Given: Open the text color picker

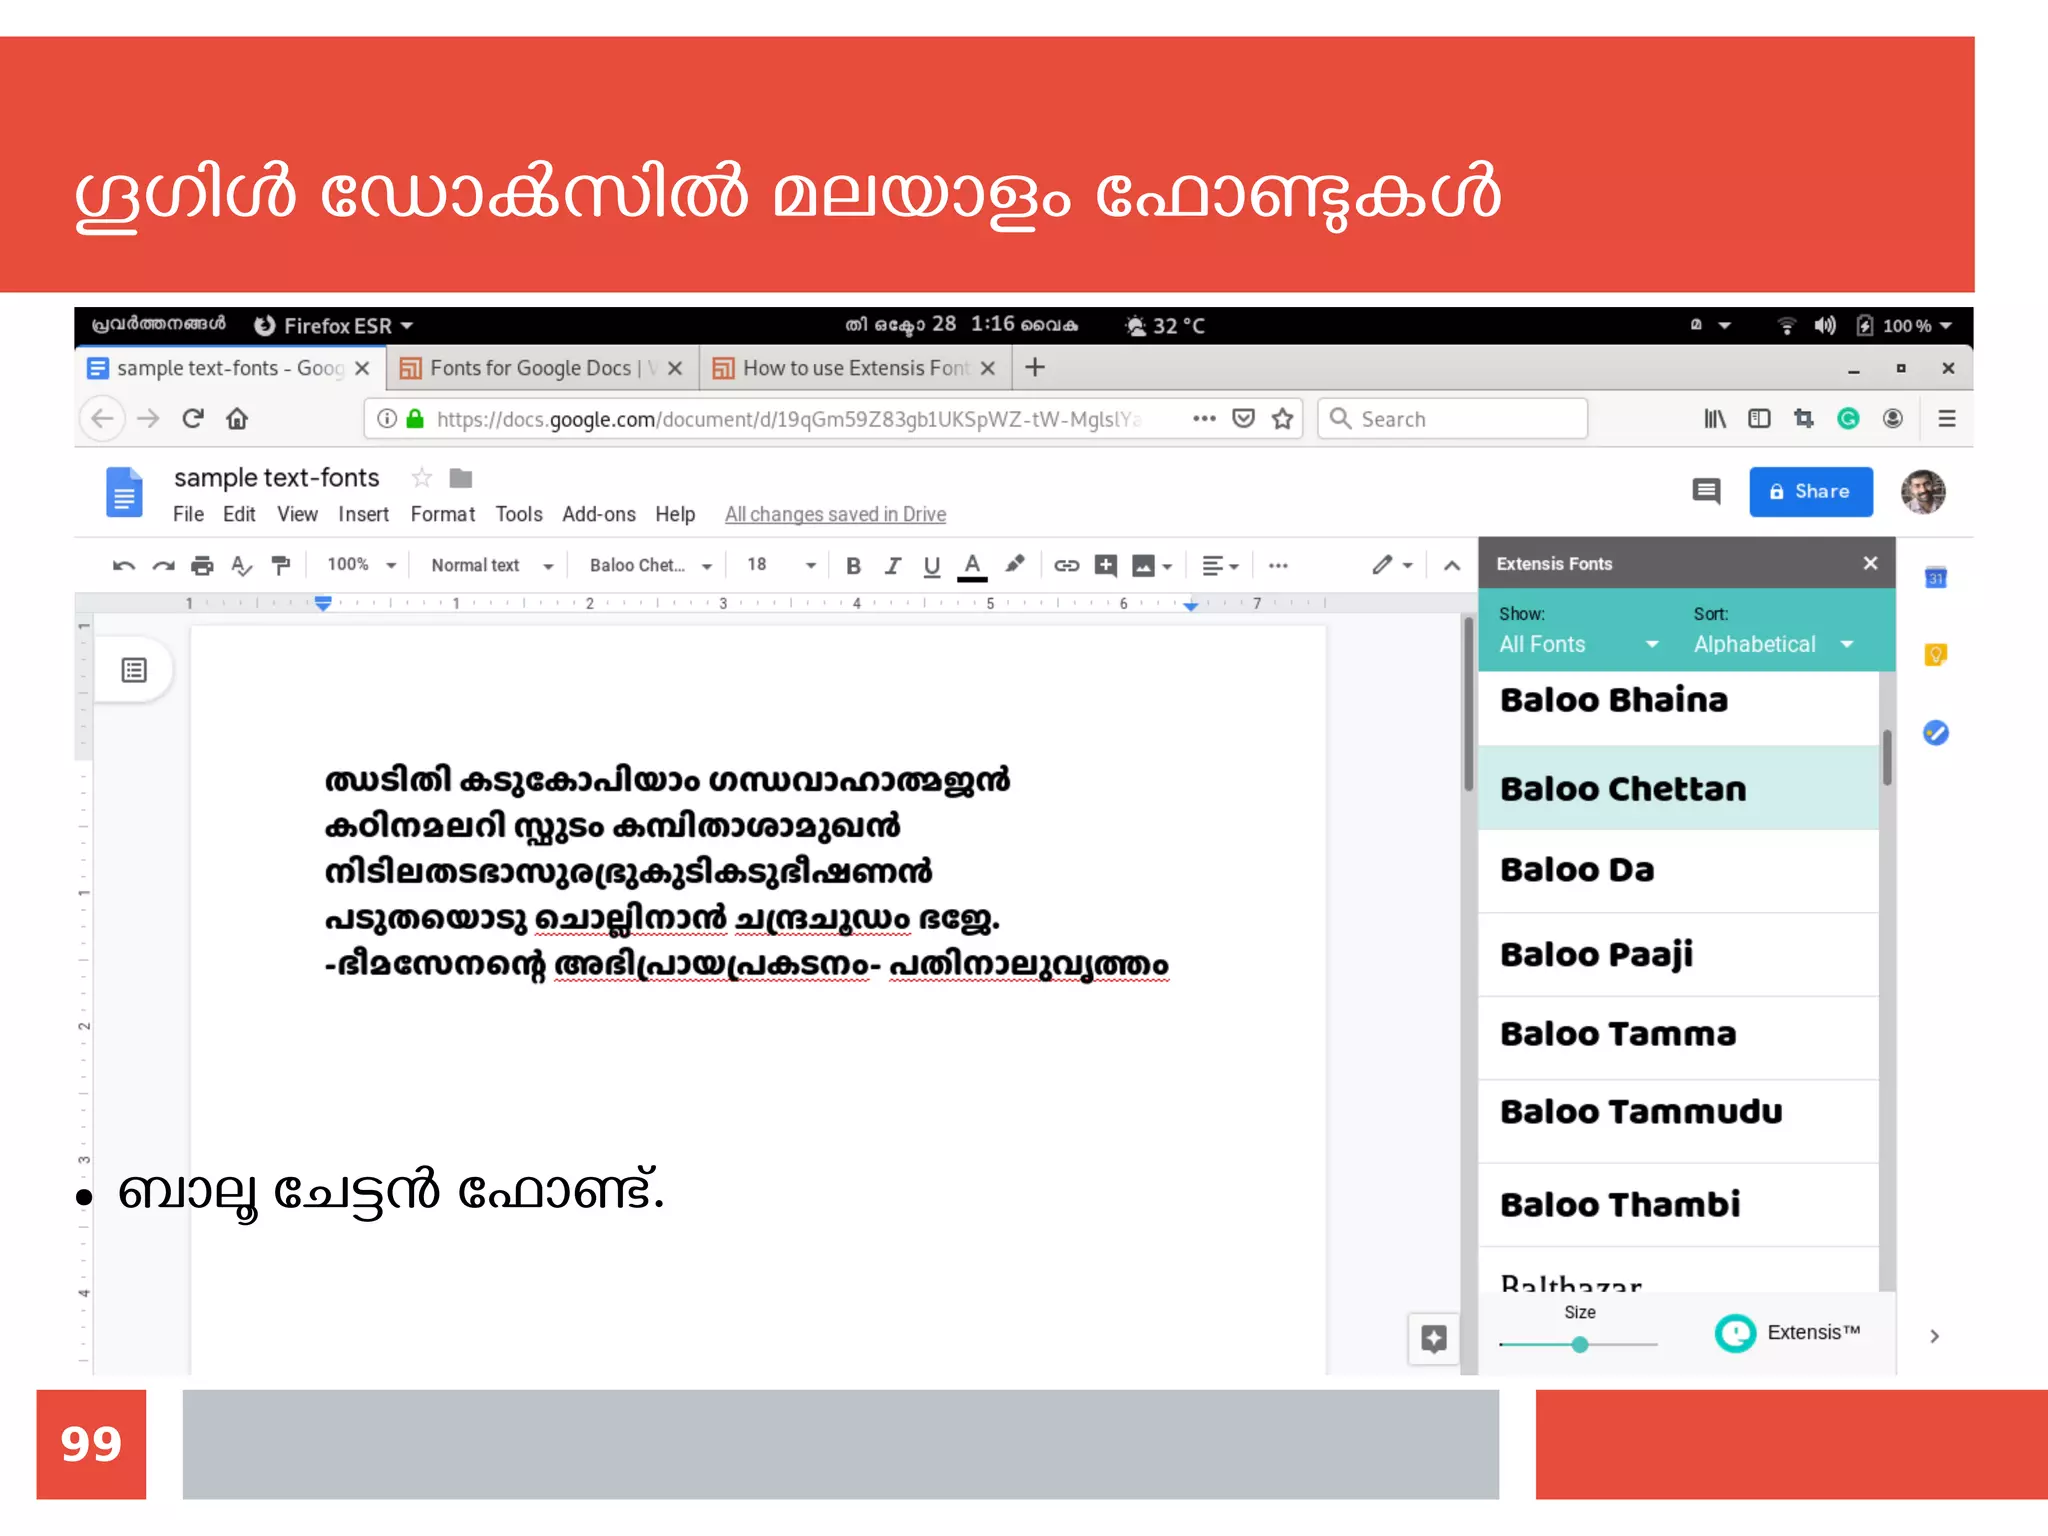Looking at the screenshot, I should click(972, 566).
